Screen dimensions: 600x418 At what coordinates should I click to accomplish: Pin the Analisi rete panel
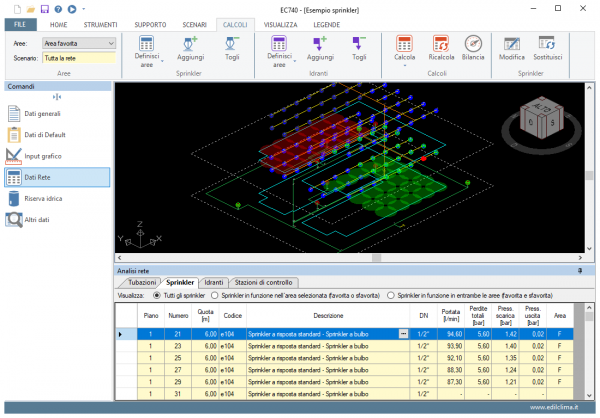pyautogui.click(x=580, y=271)
